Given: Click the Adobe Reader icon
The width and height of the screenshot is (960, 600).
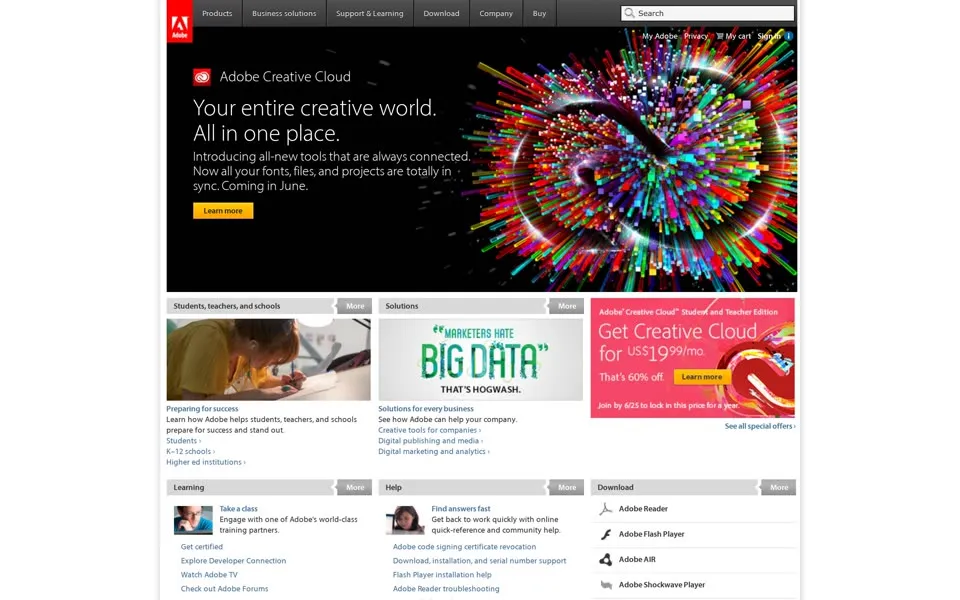Looking at the screenshot, I should click(x=606, y=509).
